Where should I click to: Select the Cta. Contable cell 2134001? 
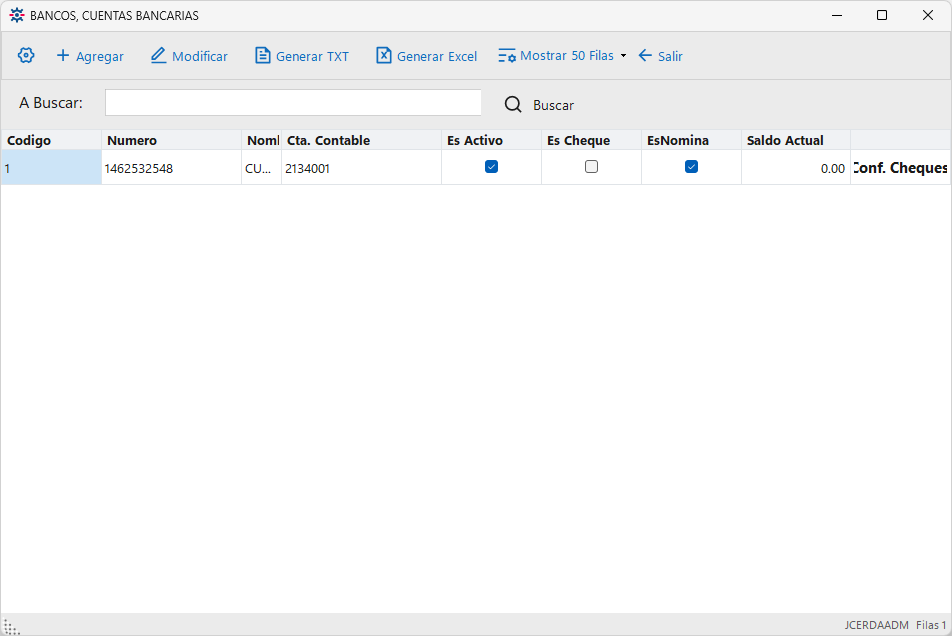pos(361,167)
